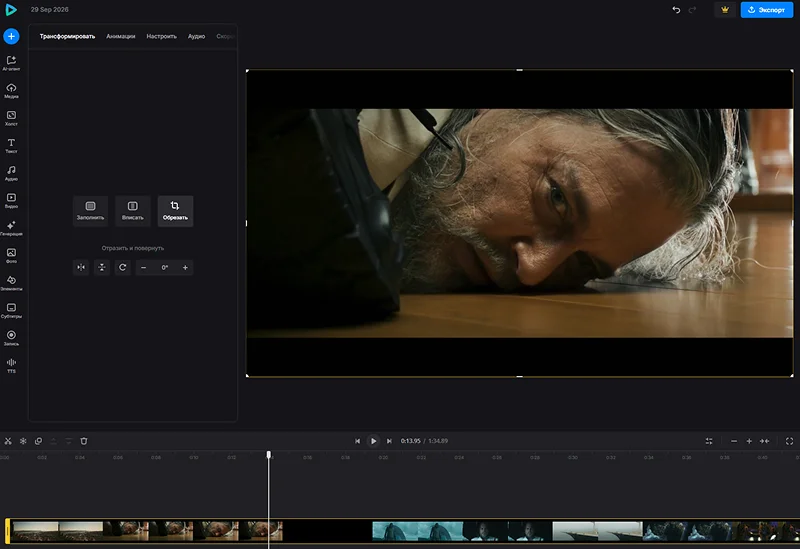Select the Заполнить fill option
The image size is (800, 549).
[90, 211]
